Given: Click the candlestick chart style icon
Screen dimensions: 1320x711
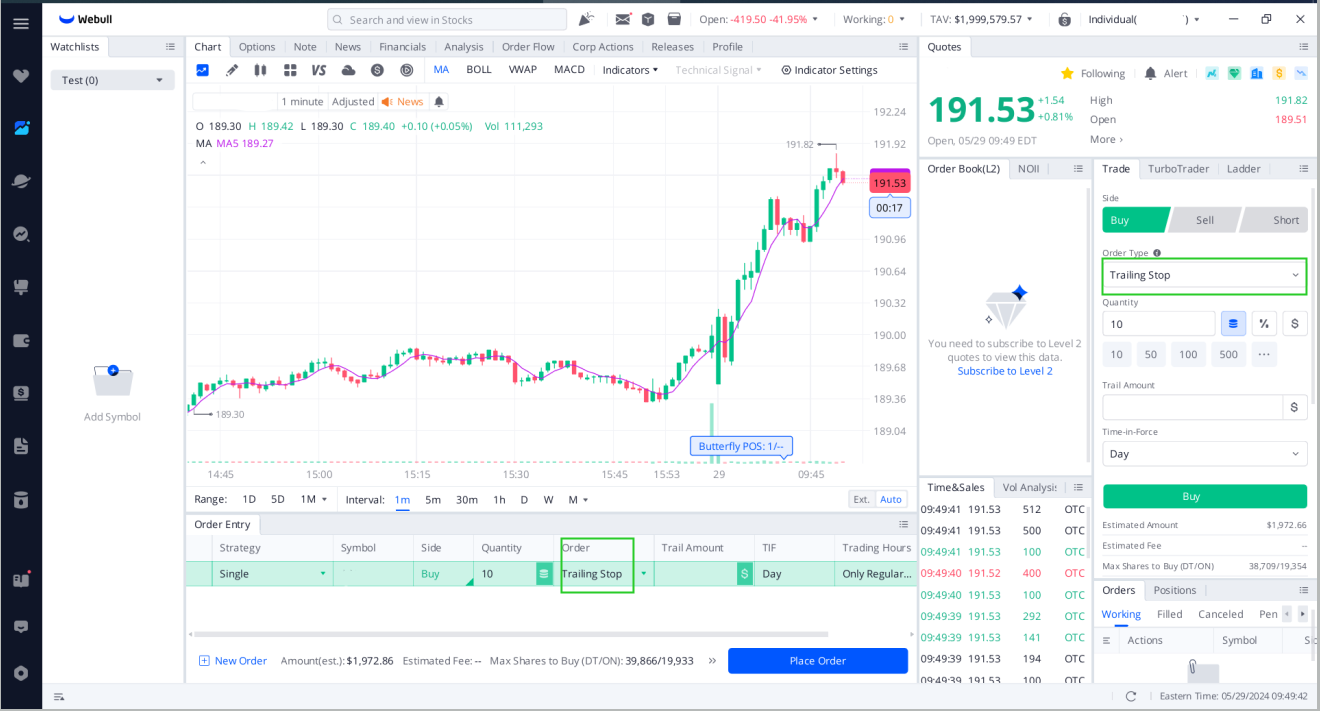Looking at the screenshot, I should (x=260, y=70).
